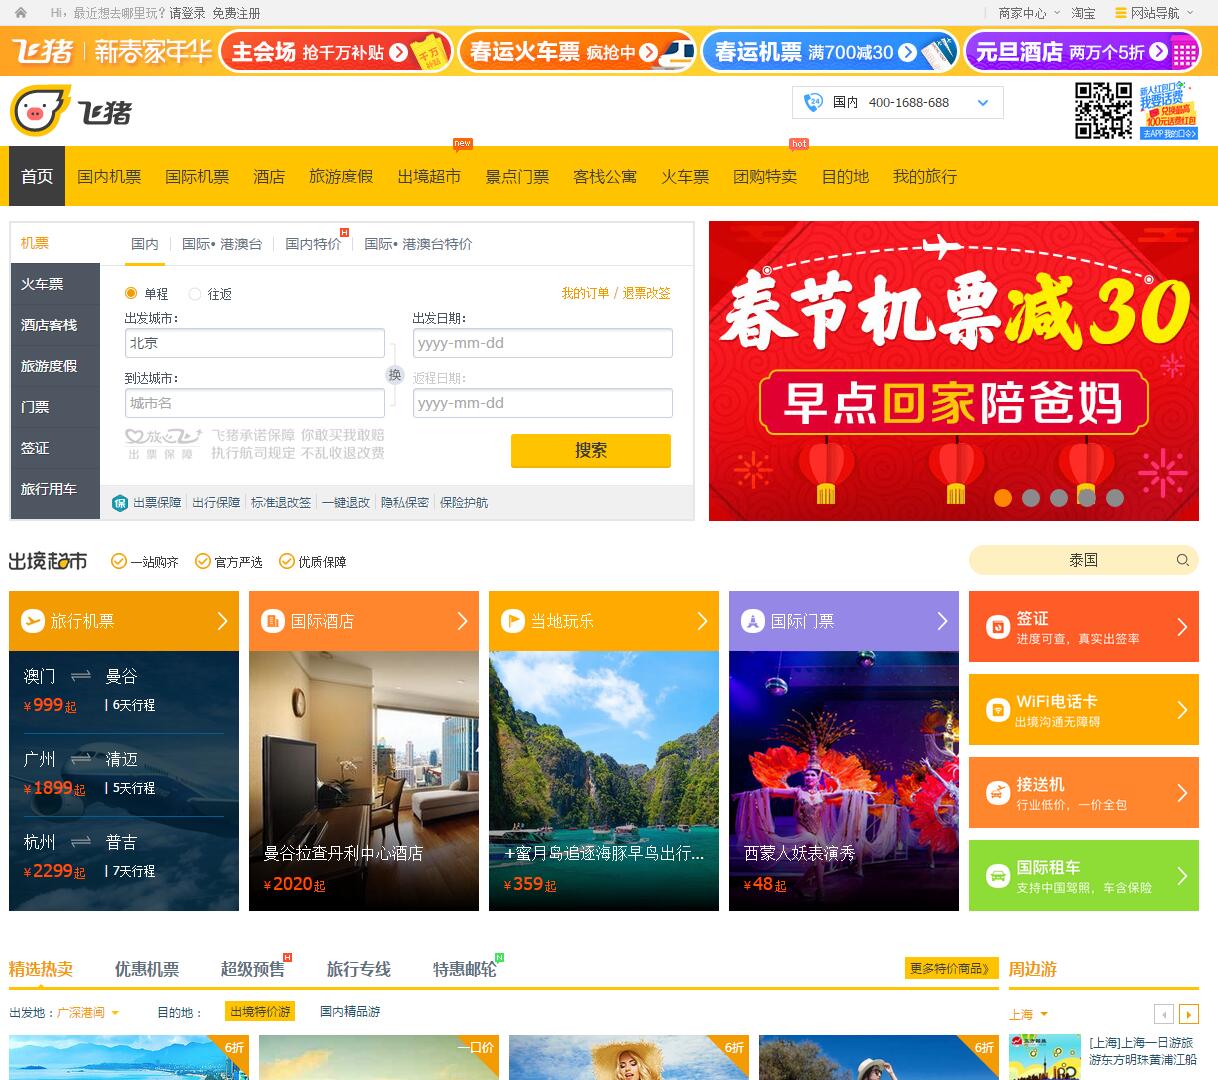This screenshot has height=1080, width=1218.
Task: Open 蜜月岛追逐海豚 tour thumbnail
Action: 604,781
